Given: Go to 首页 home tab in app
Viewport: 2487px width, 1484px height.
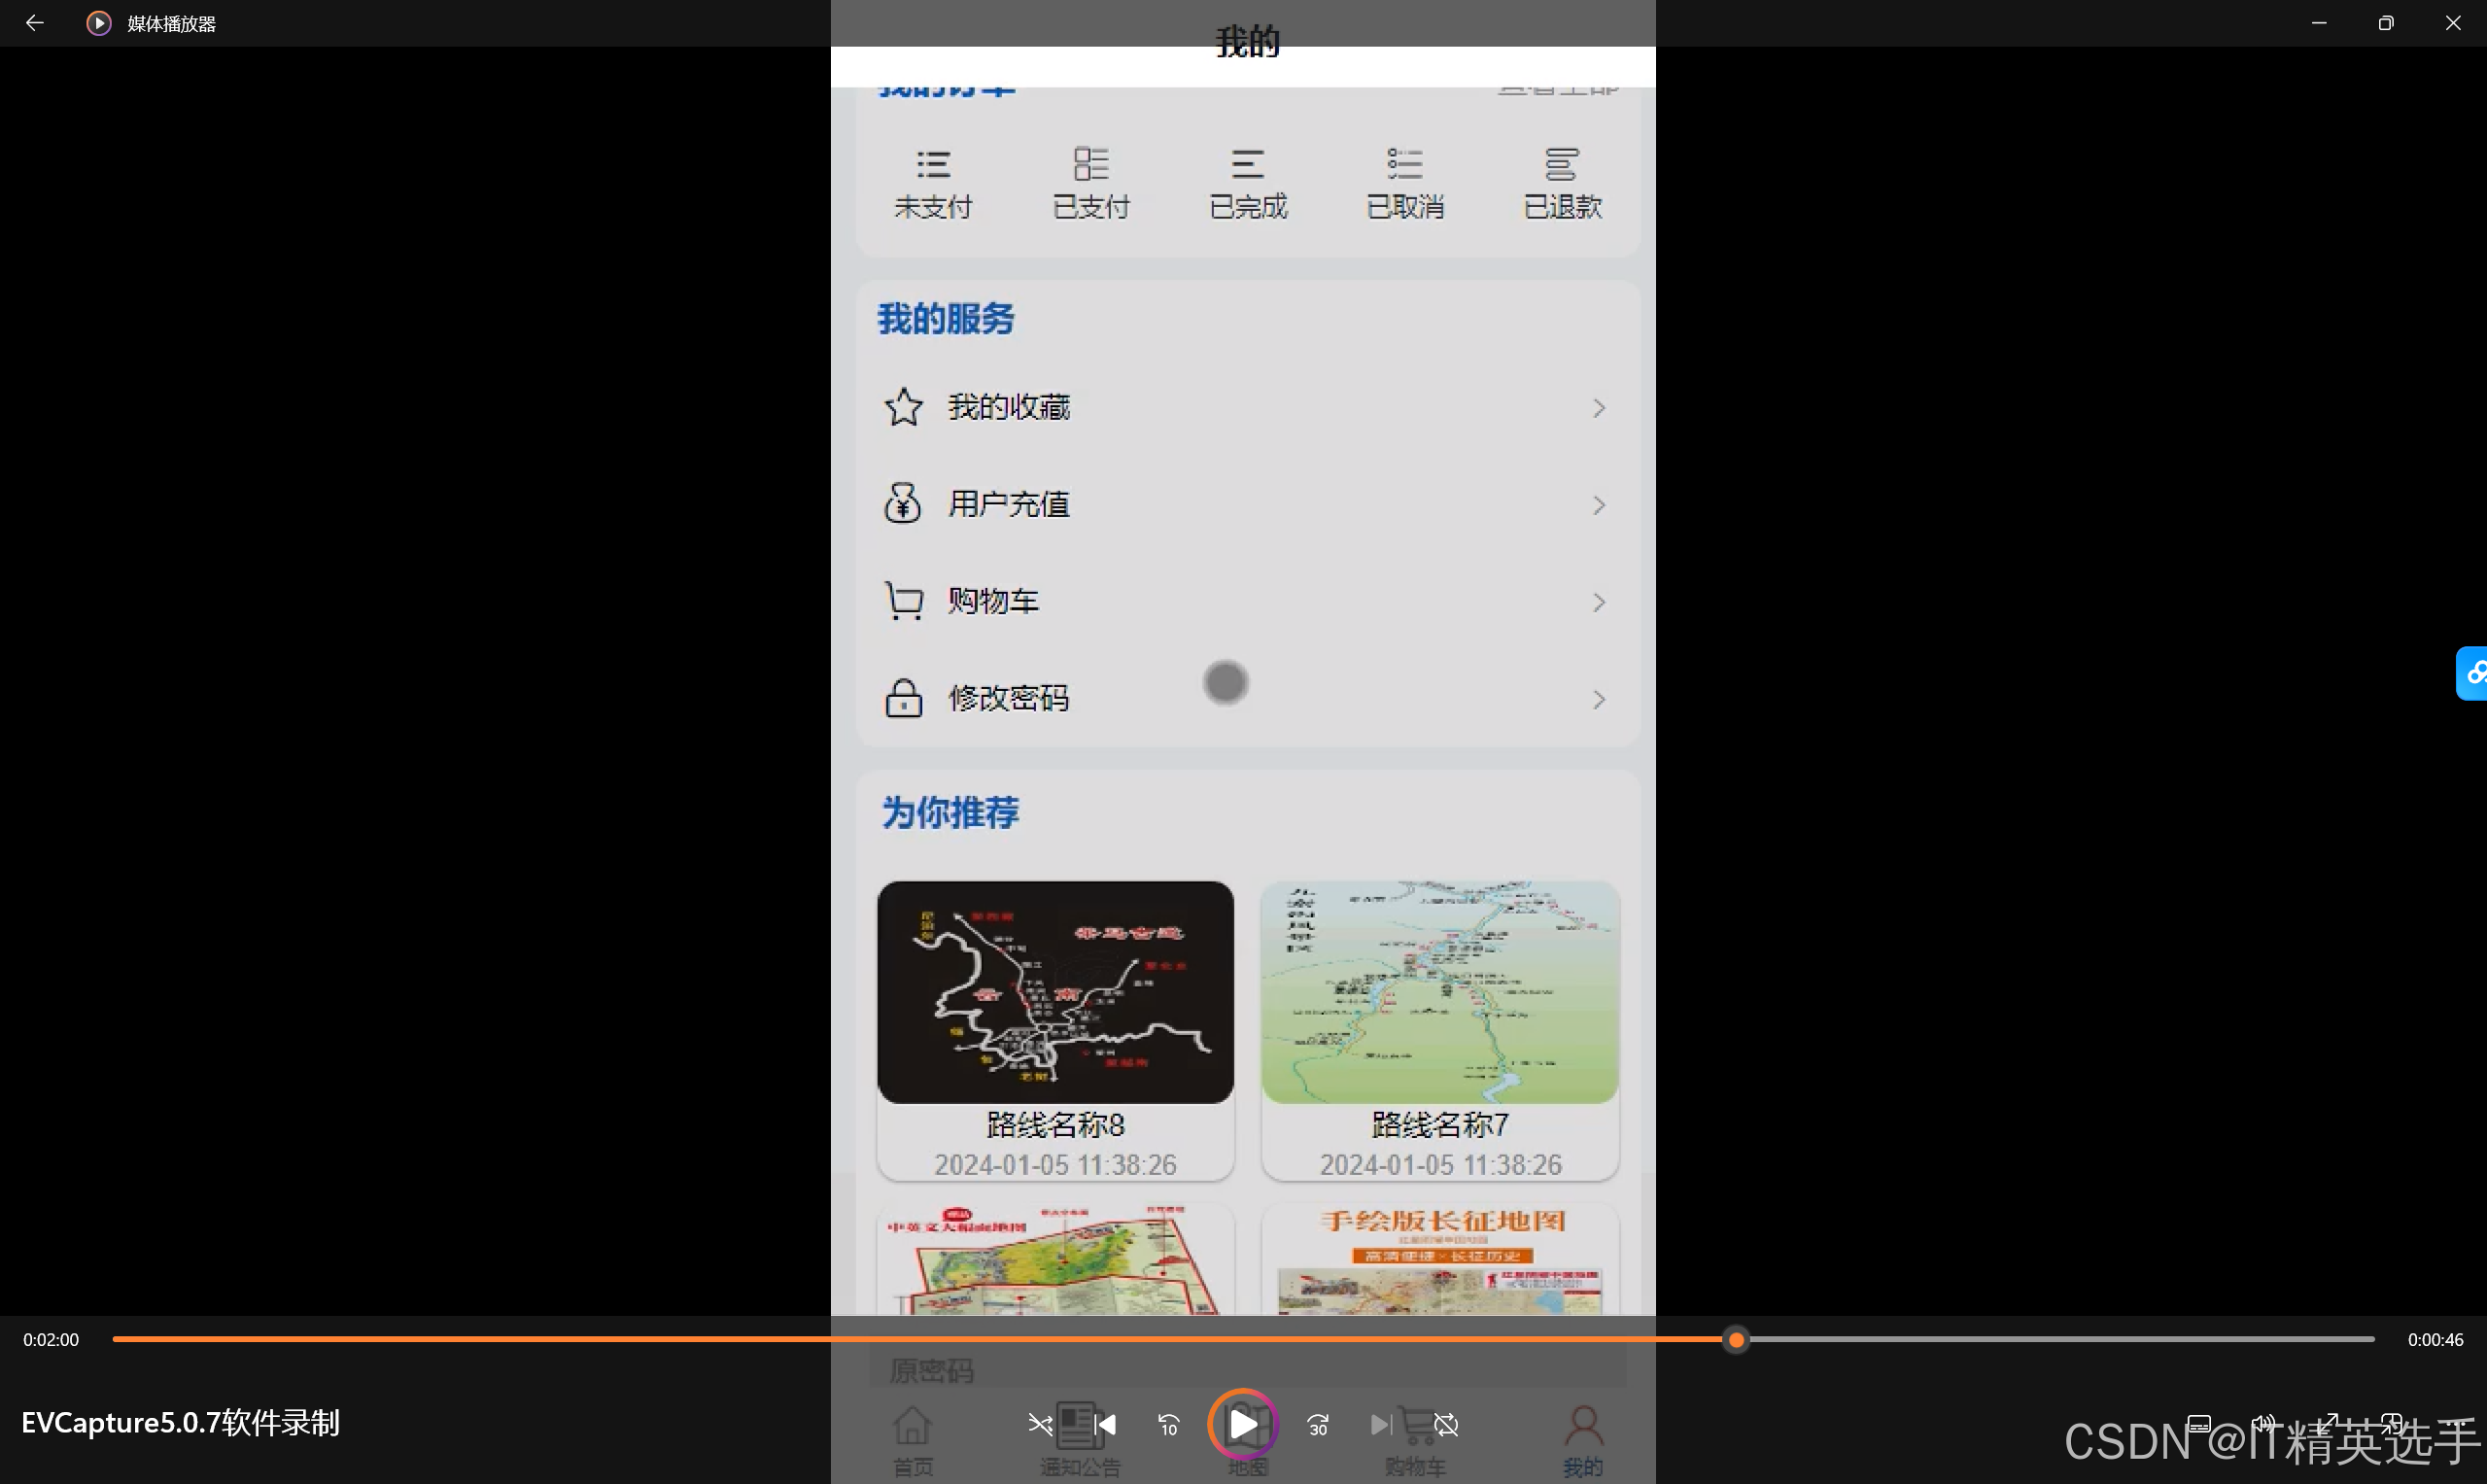Looking at the screenshot, I should (912, 1441).
